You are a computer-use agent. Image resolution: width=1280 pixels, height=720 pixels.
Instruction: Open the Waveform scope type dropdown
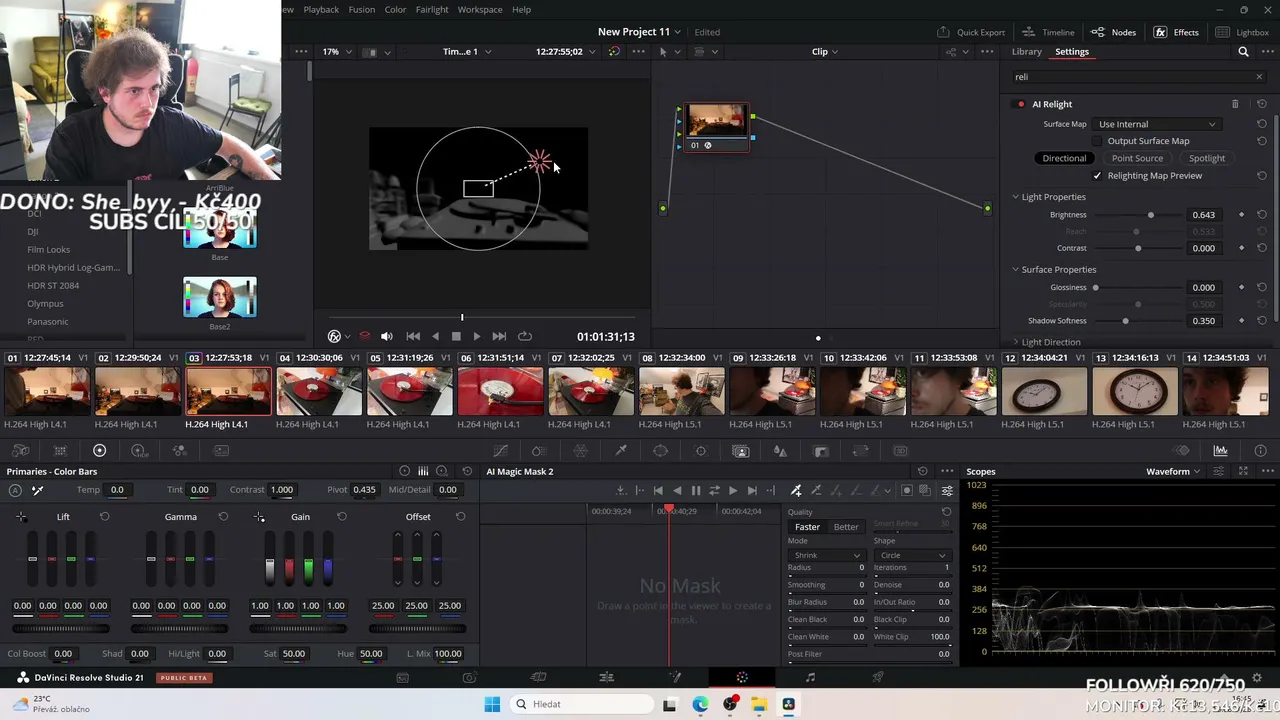1173,472
